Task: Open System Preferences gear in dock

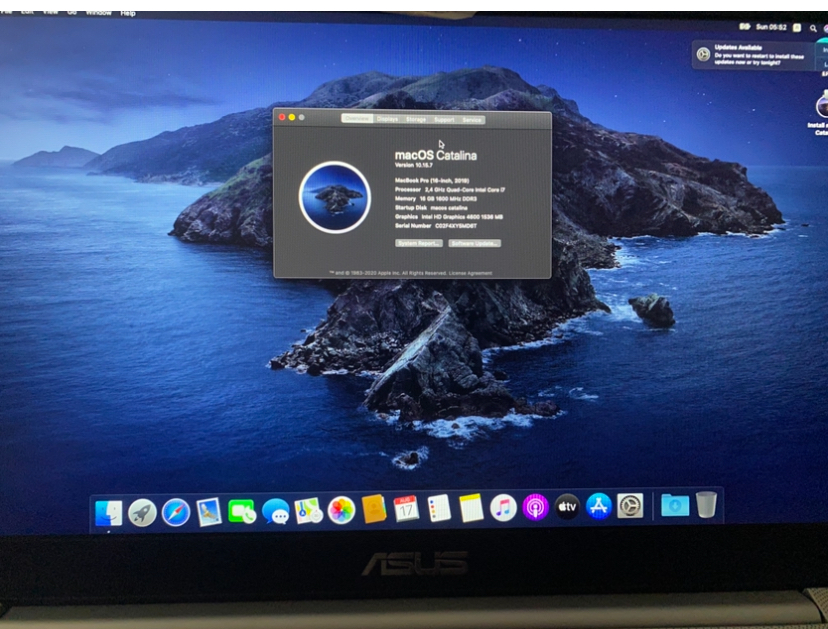Action: tap(630, 506)
